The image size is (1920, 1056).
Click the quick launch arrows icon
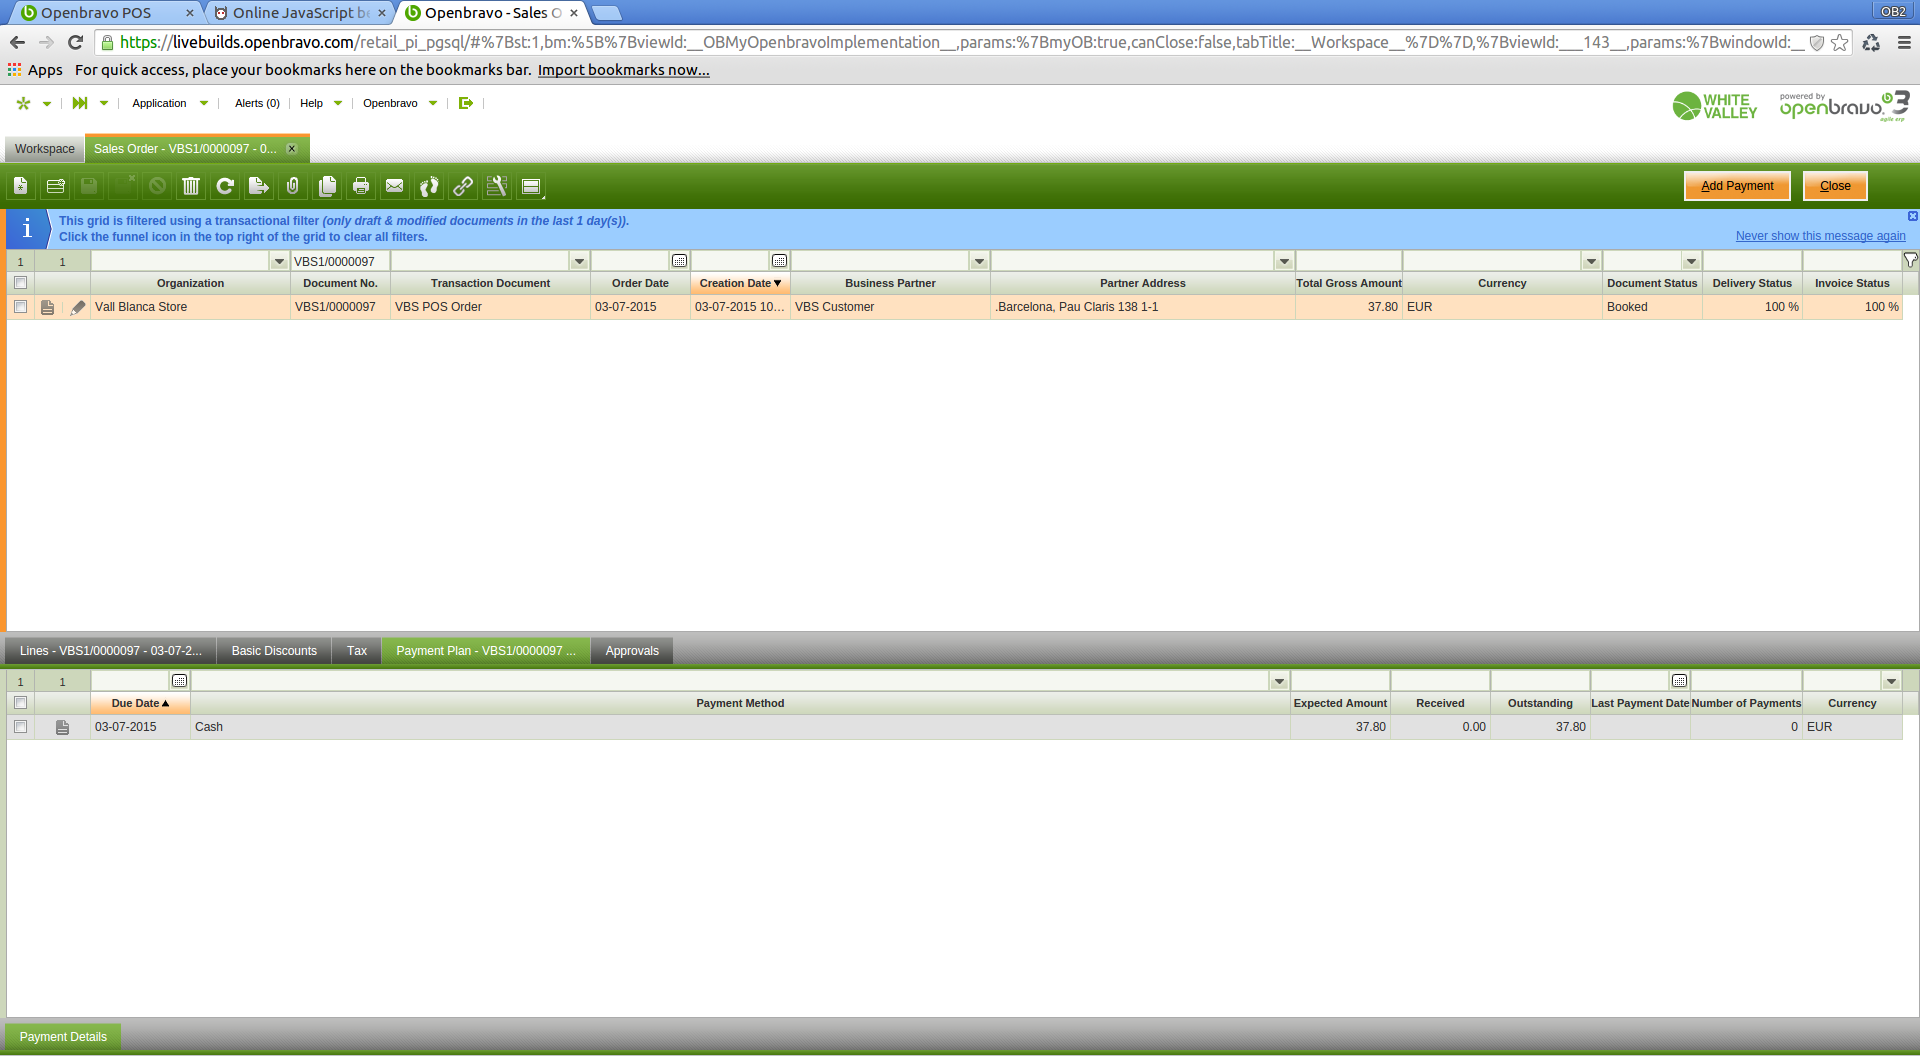click(80, 103)
